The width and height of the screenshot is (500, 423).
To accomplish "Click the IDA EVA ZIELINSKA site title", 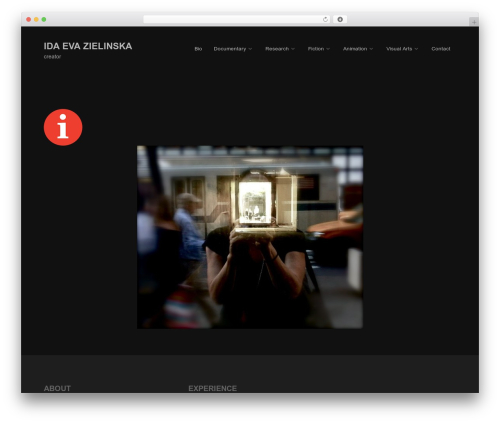I will point(88,46).
